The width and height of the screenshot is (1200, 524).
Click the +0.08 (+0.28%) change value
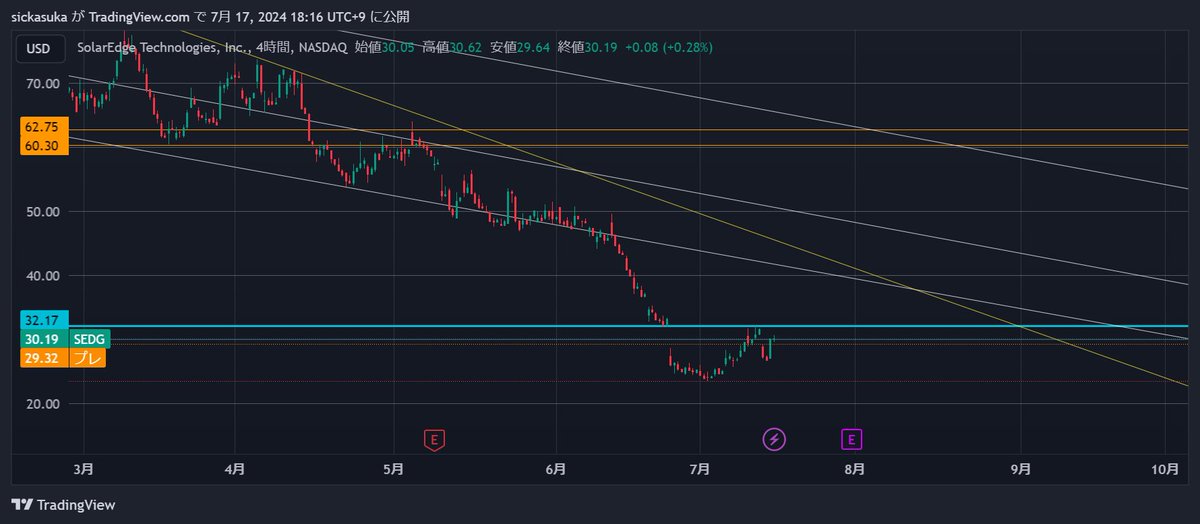tap(669, 47)
